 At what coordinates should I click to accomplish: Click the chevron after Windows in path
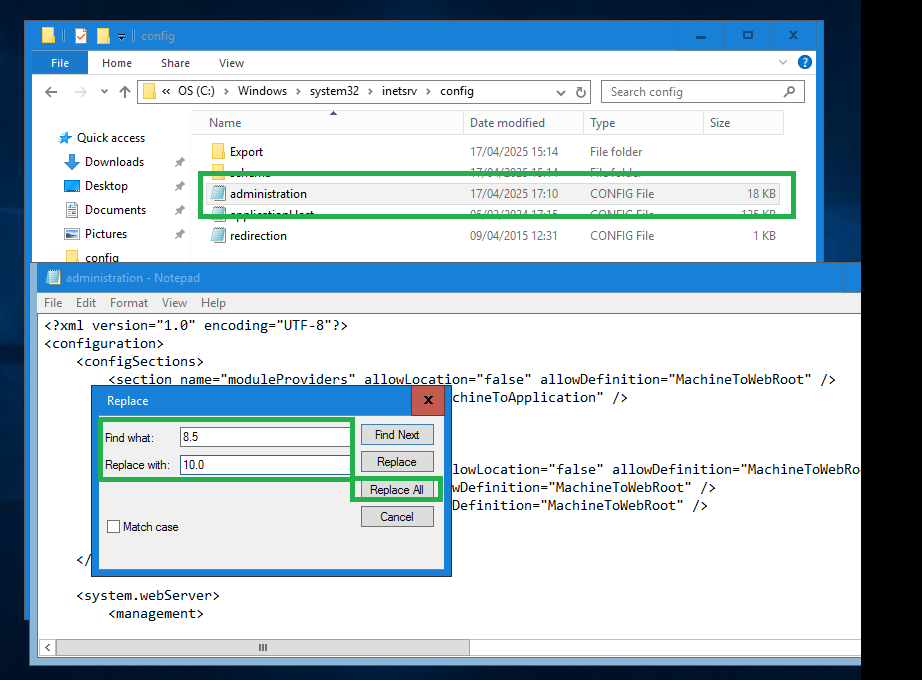[x=298, y=91]
